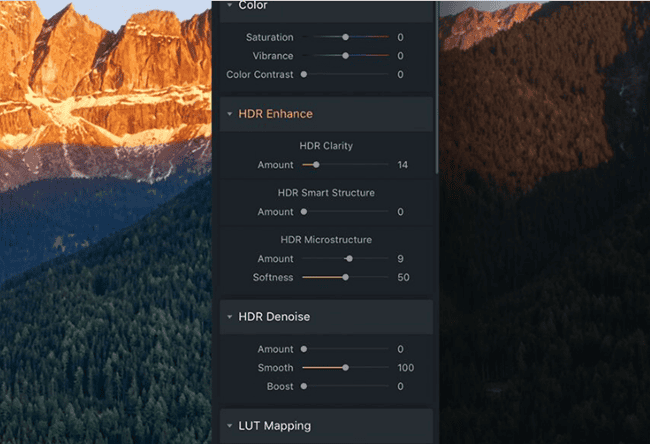Screen dimensions: 650x444
Task: Click the HDR Microstructure Amount value 9
Action: click(400, 259)
